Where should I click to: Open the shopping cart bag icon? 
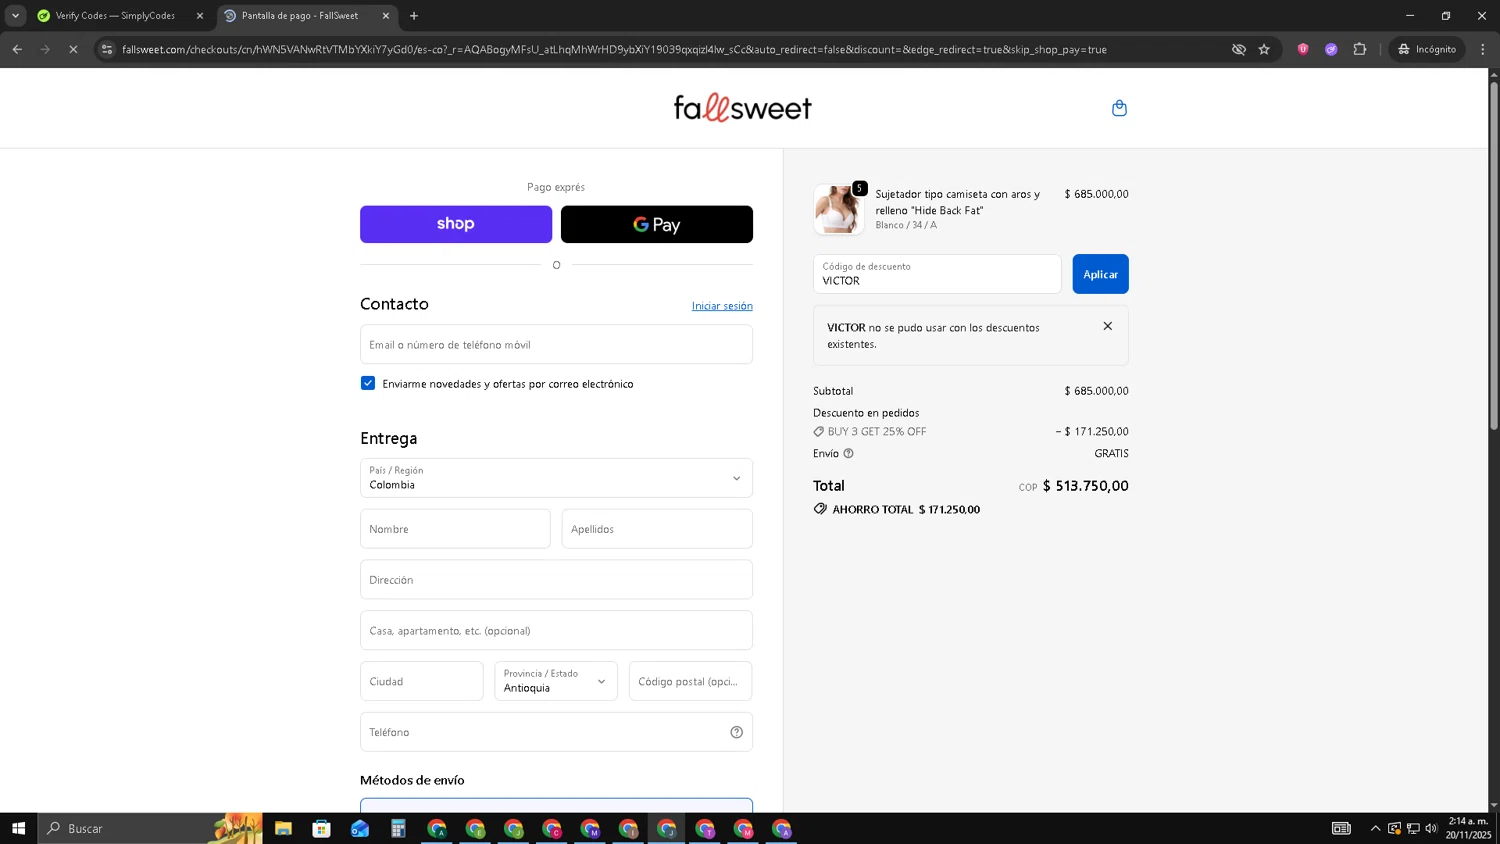(1119, 108)
